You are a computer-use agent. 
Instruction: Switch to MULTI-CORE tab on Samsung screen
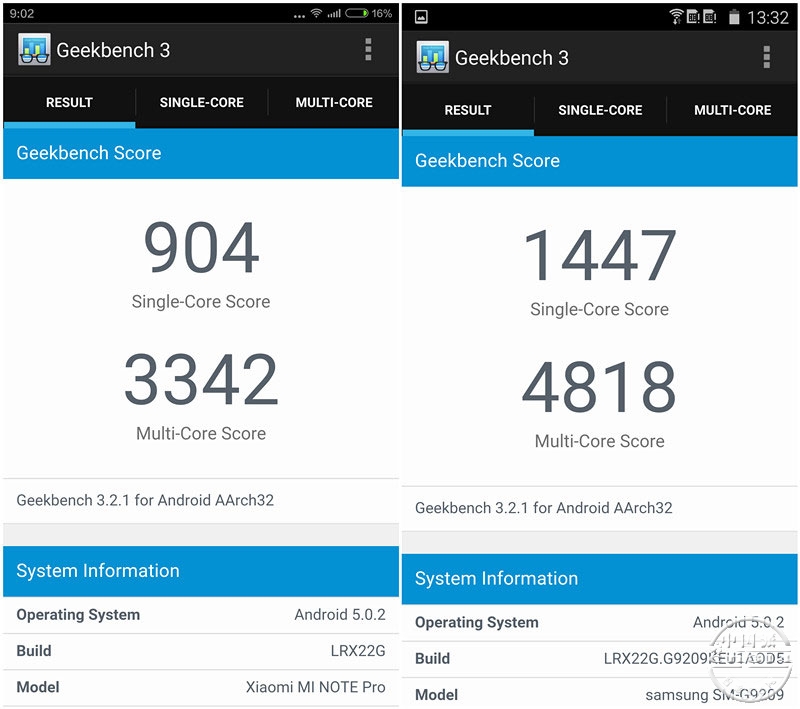coord(733,110)
